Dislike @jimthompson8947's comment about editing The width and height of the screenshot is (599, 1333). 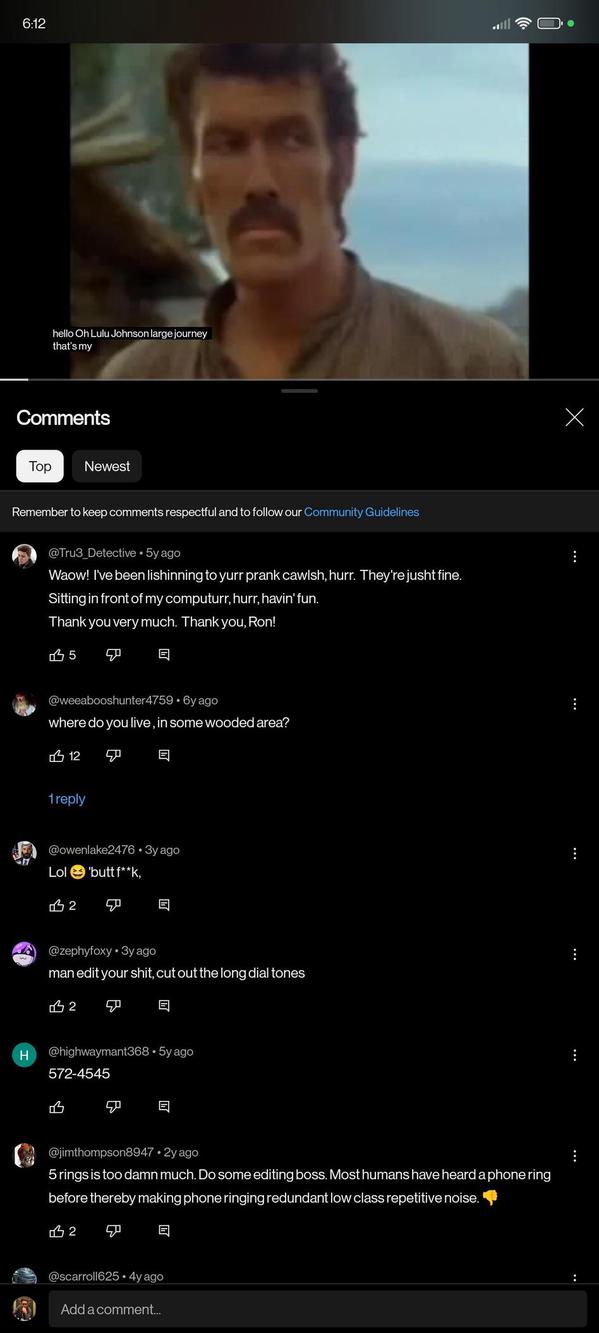113,1231
